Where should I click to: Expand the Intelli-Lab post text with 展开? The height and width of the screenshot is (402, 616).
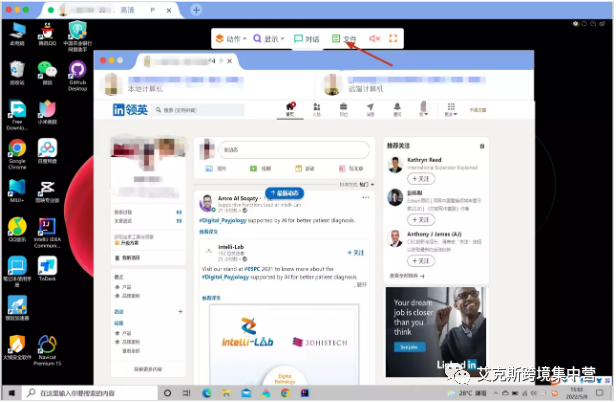362,285
